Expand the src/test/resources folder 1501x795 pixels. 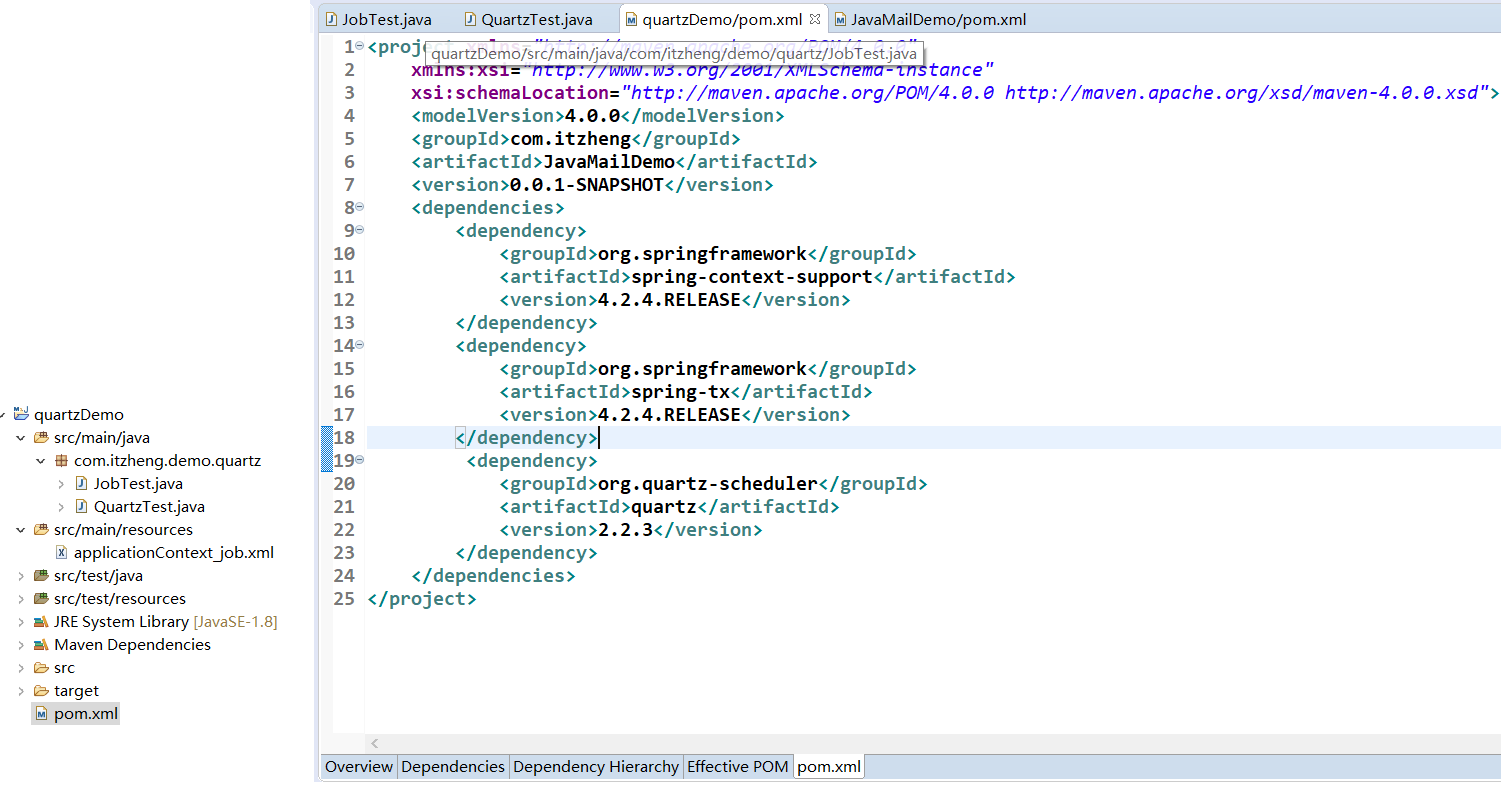tap(21, 598)
